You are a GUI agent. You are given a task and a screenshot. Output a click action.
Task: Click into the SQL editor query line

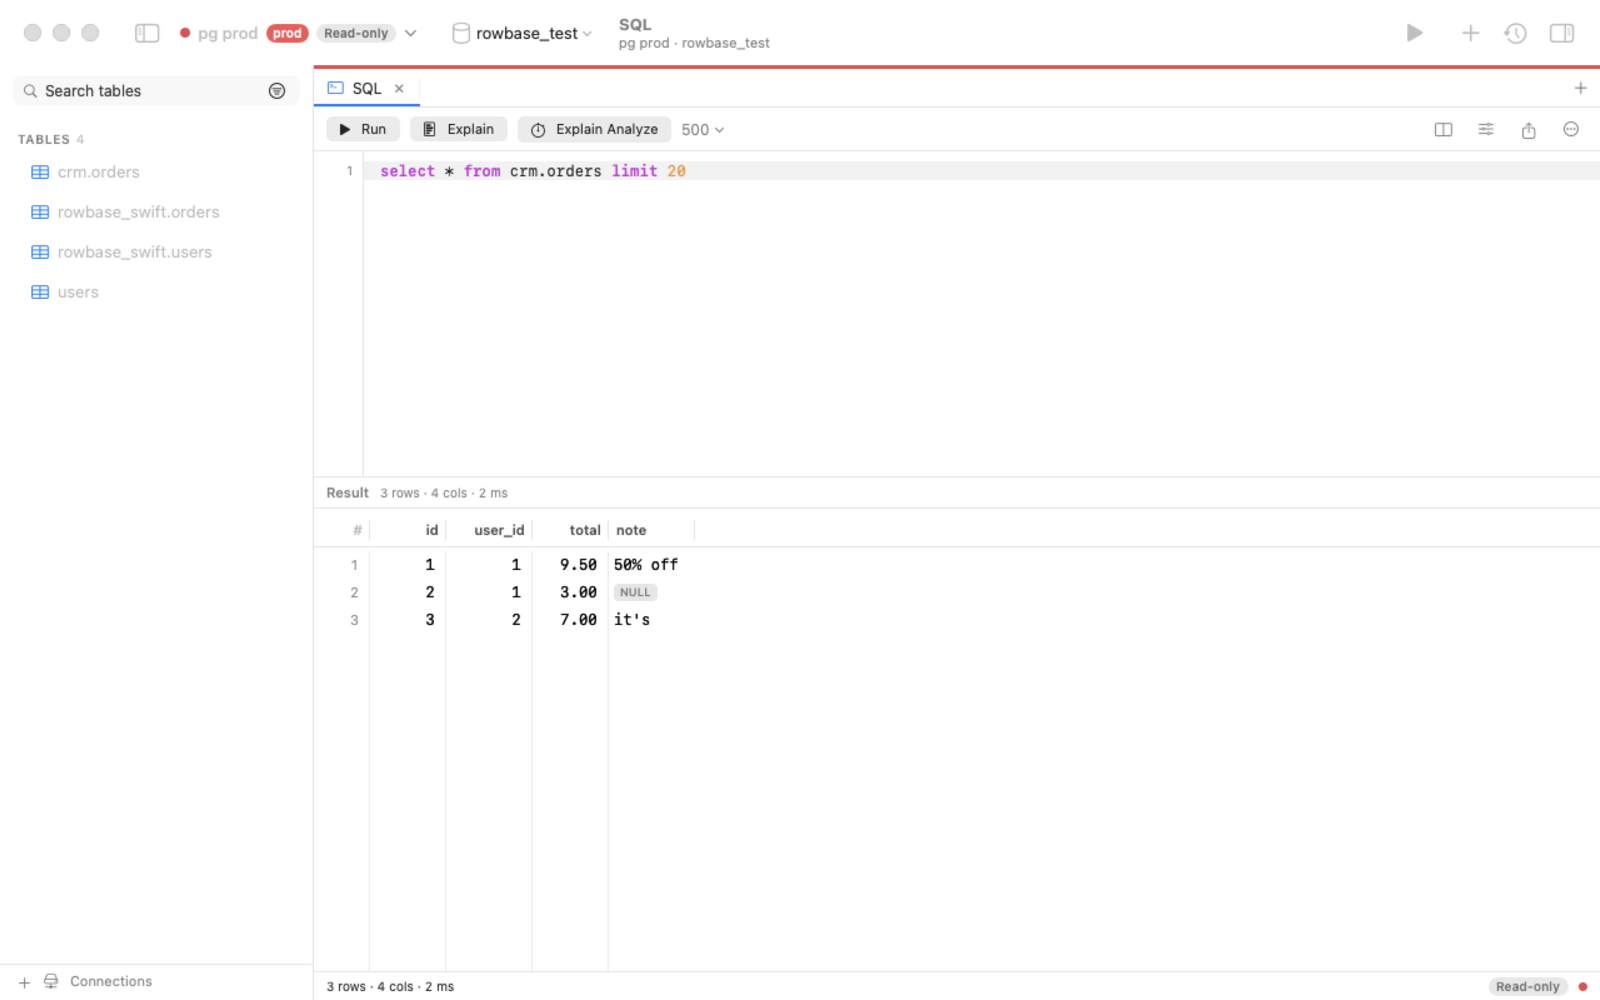(980, 171)
